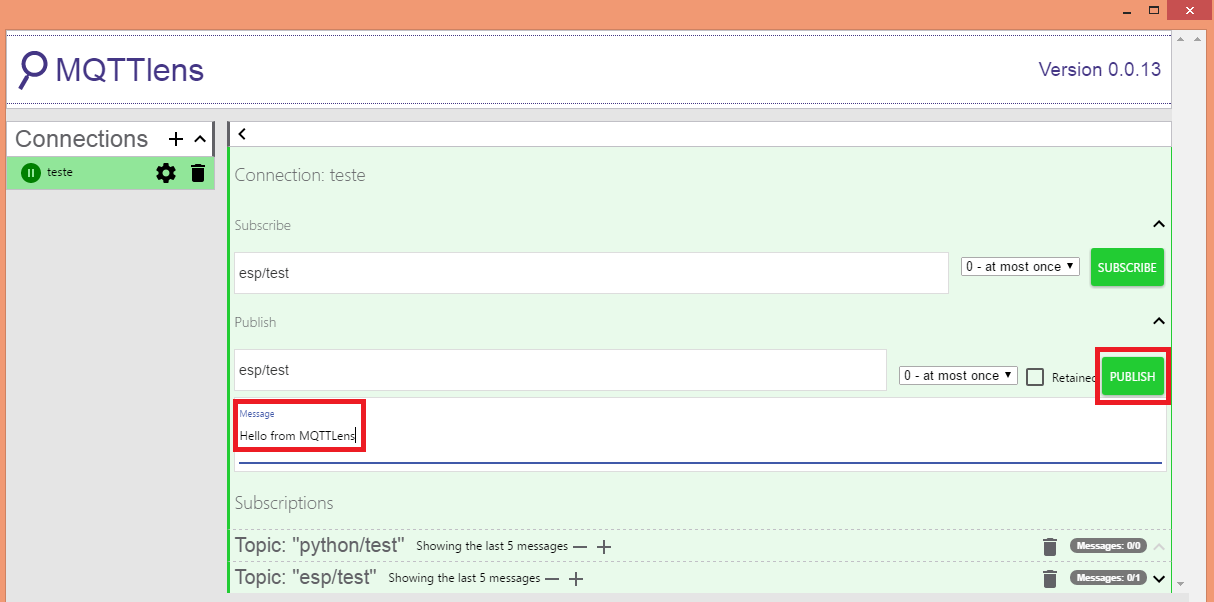Collapse the Publish section
1214x602 pixels.
pos(1158,321)
